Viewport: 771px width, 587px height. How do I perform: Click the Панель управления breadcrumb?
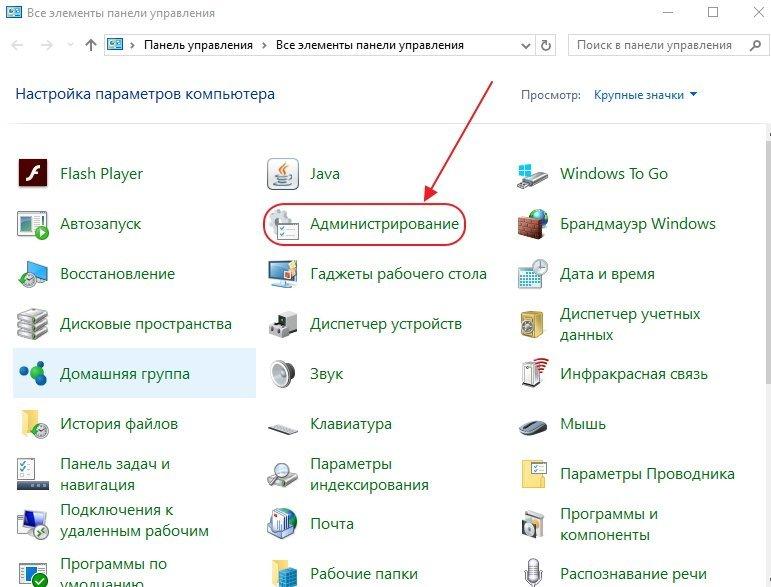pos(198,45)
